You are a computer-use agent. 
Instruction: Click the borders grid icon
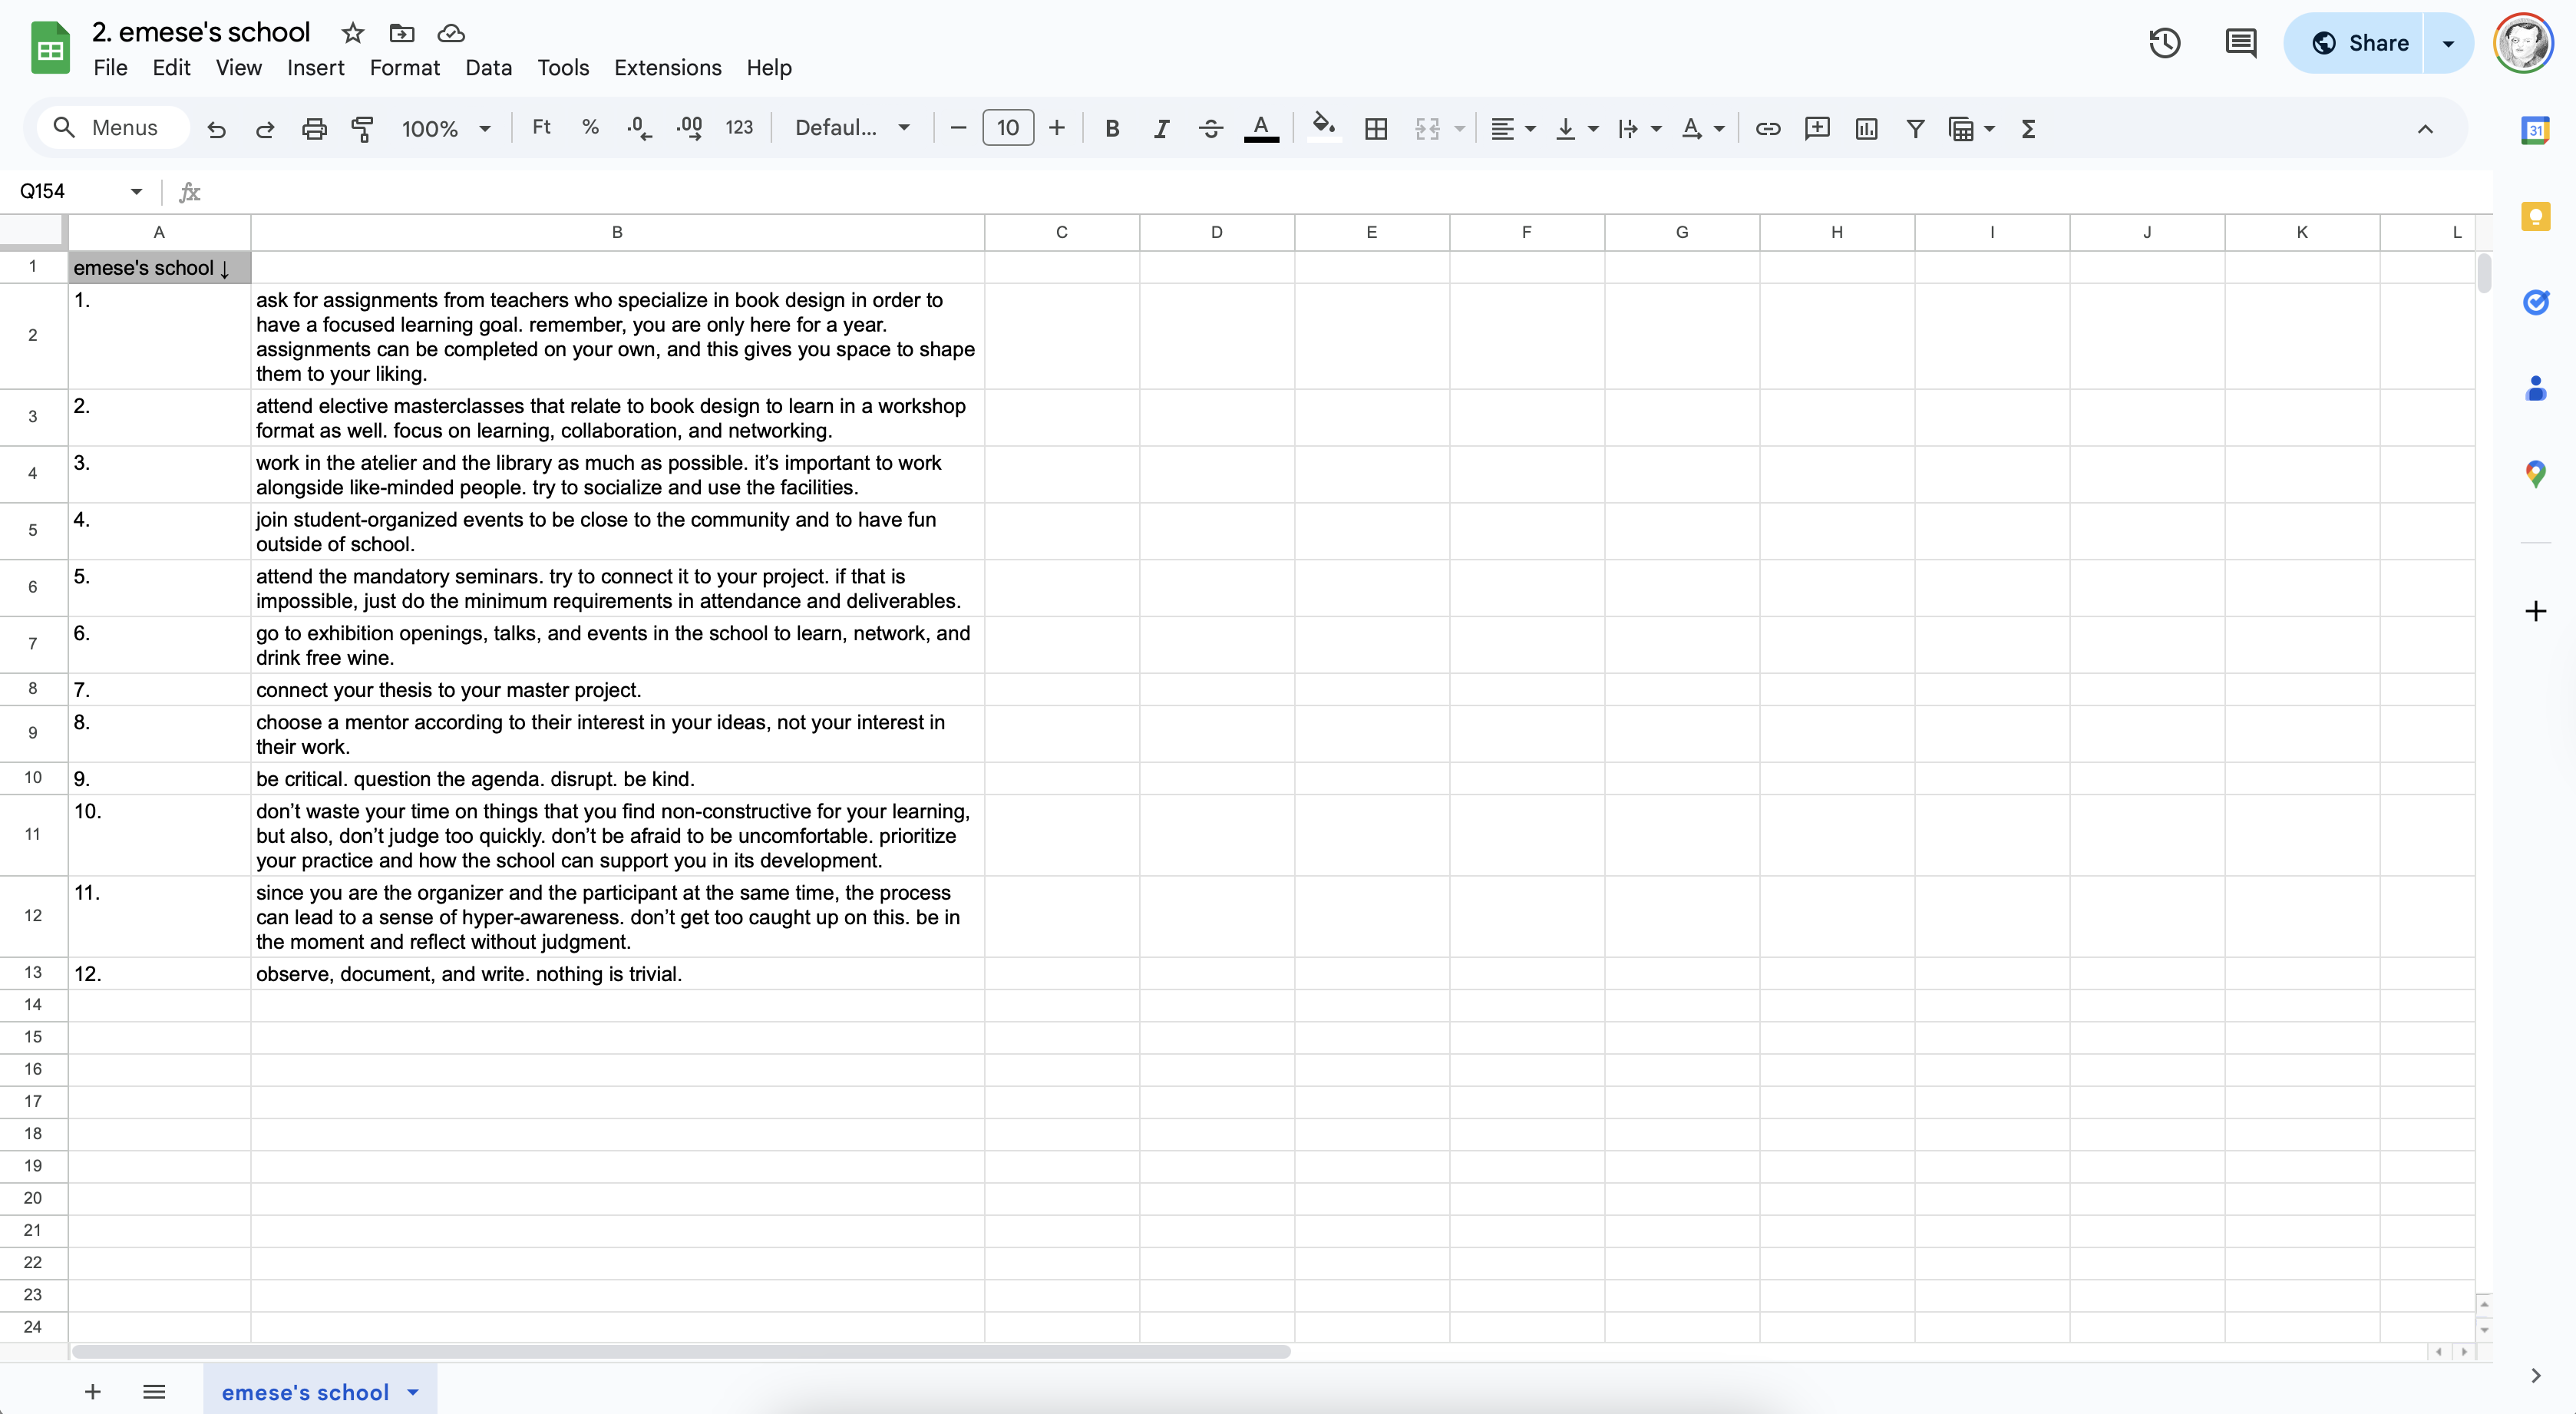(1375, 128)
